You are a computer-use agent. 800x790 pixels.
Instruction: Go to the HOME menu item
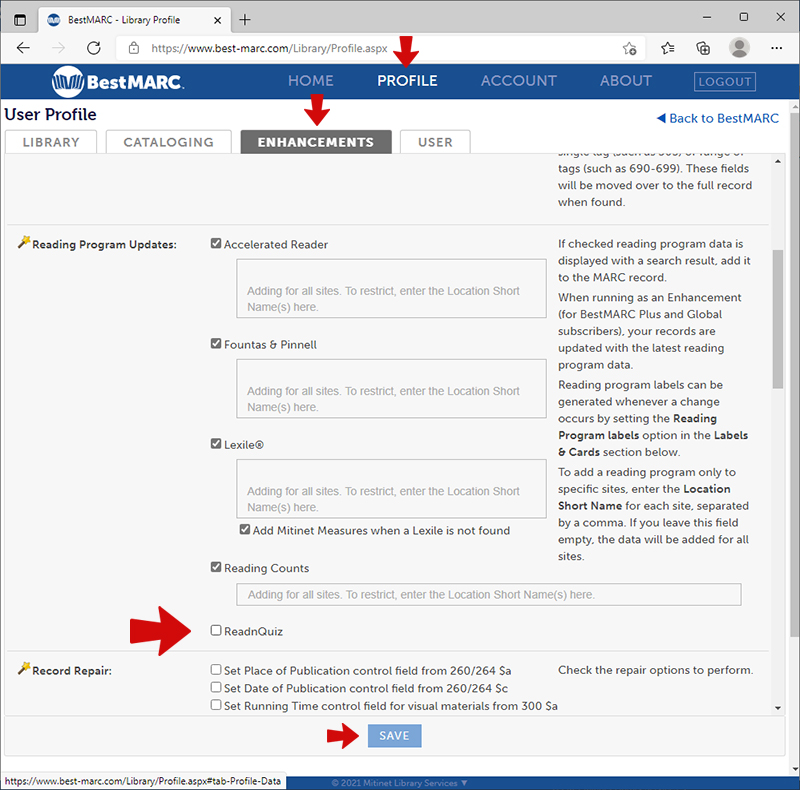311,81
